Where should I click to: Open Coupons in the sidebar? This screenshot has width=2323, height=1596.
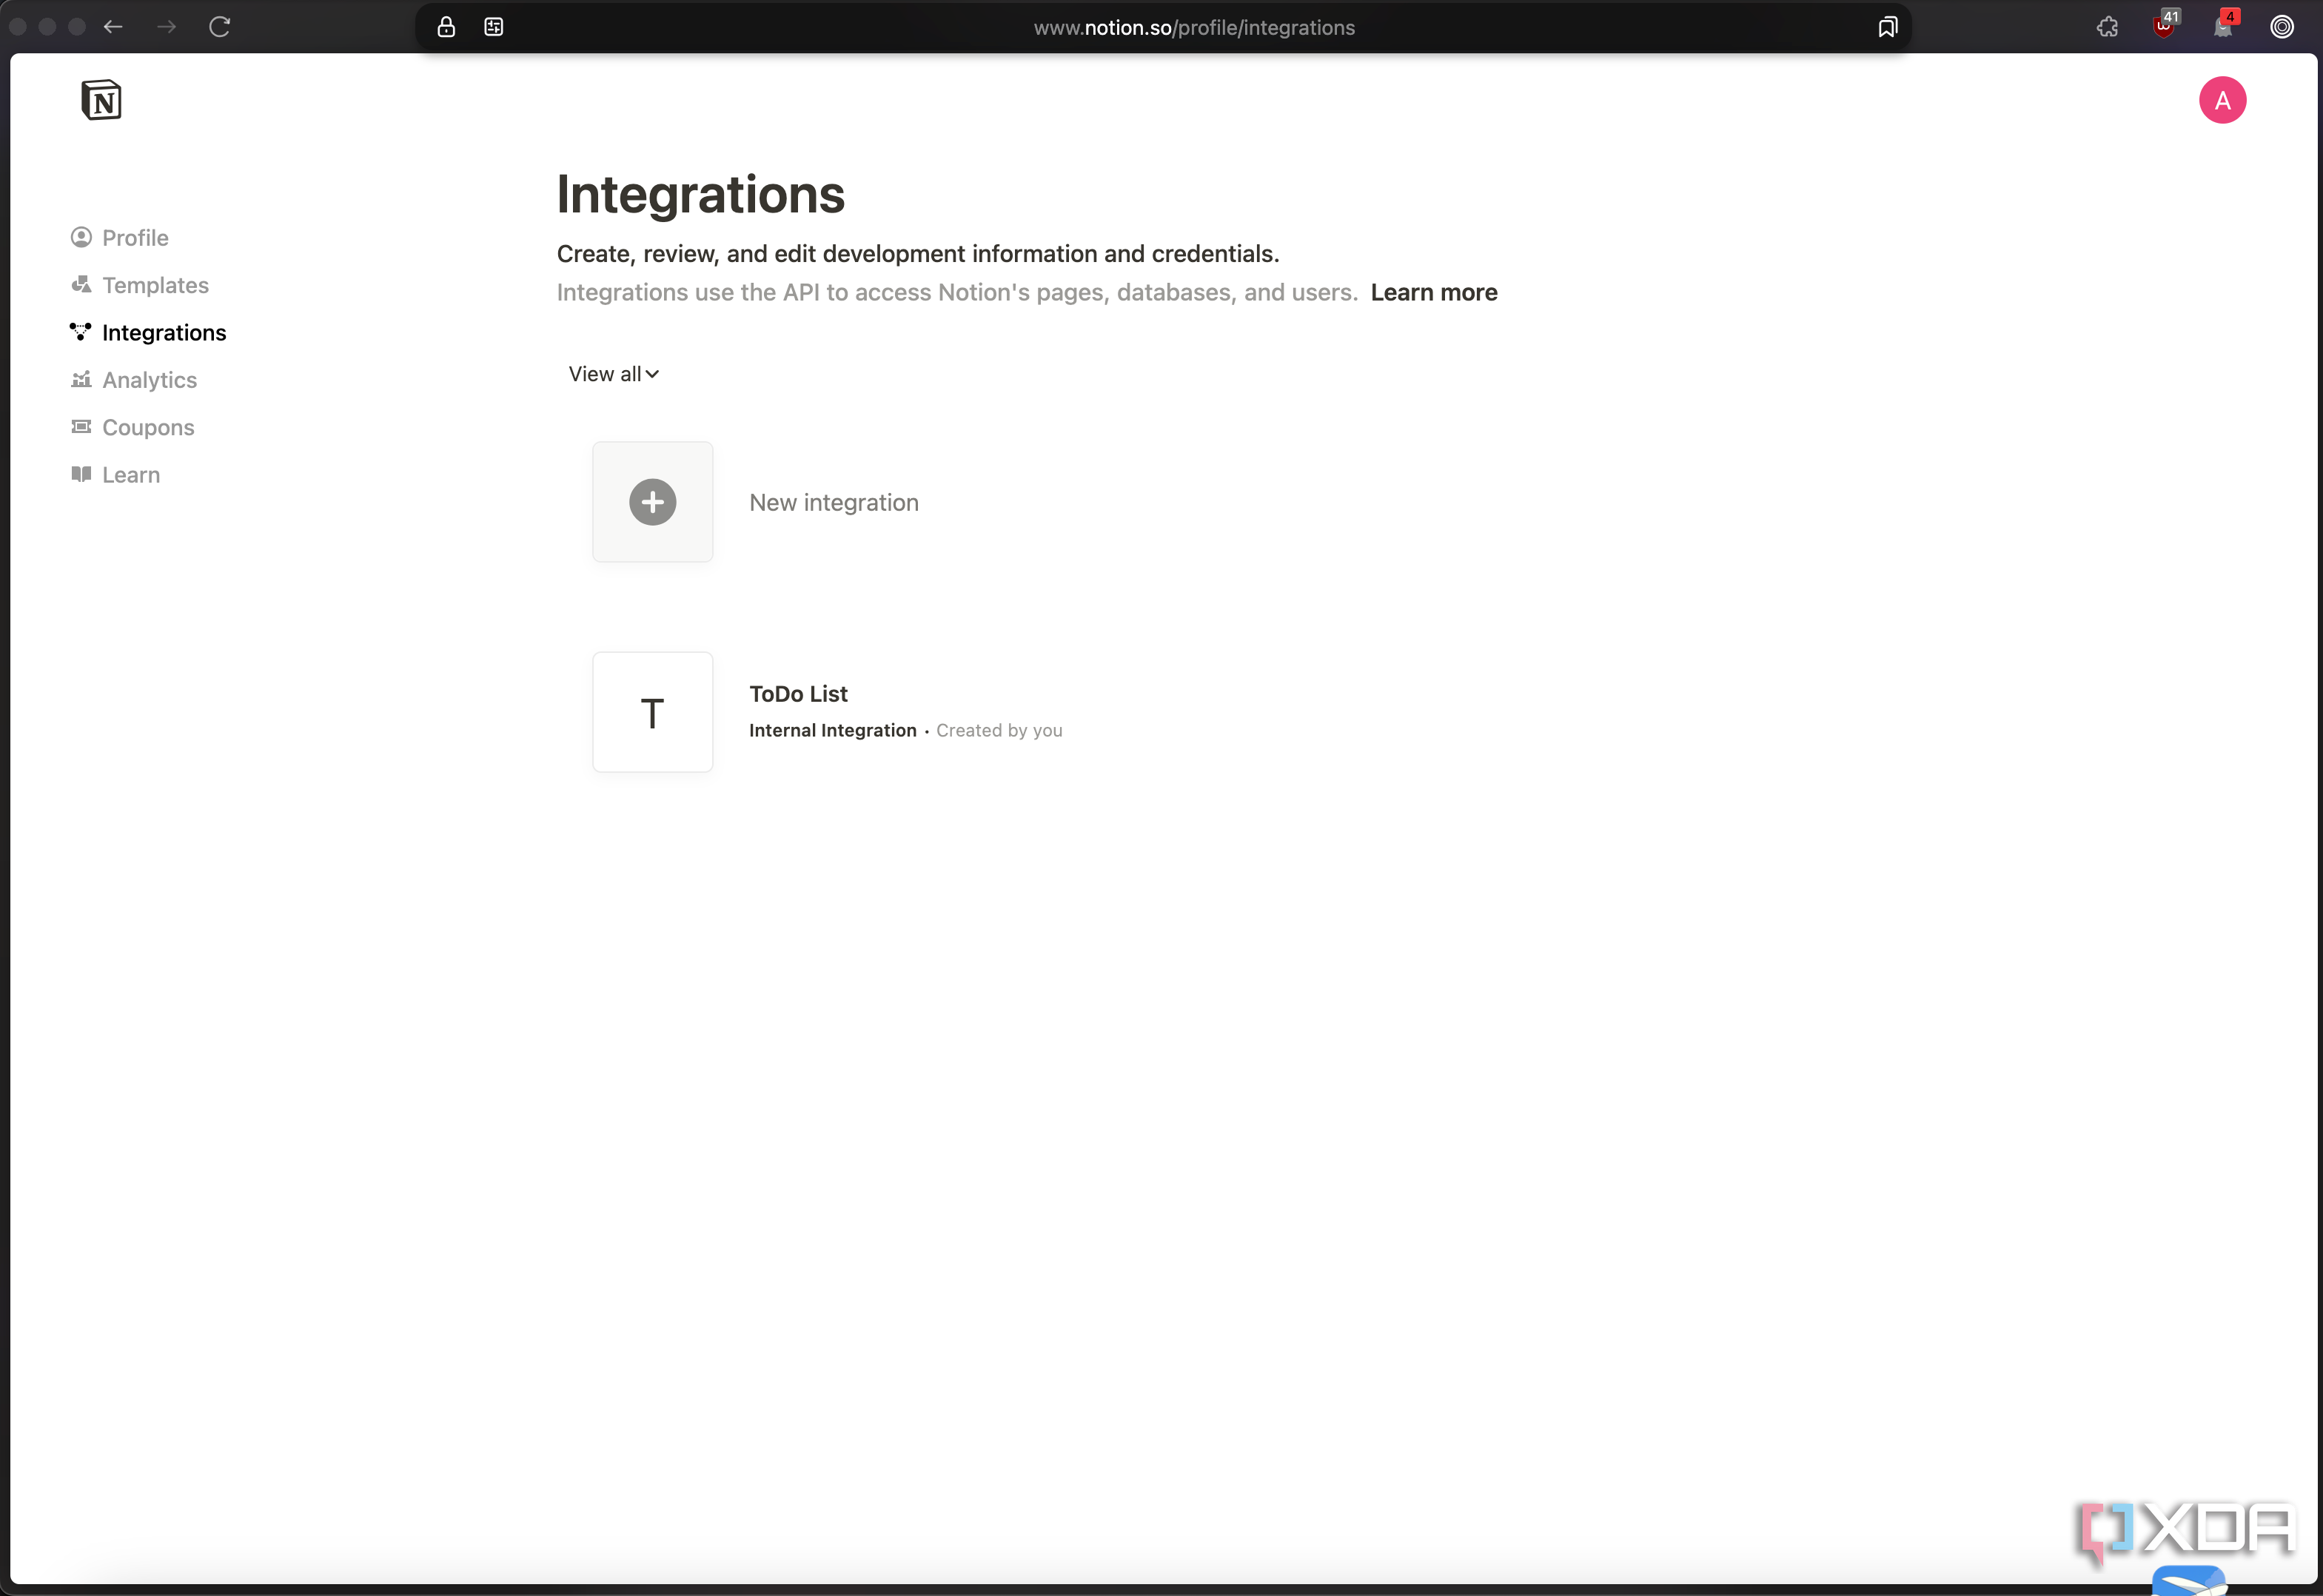(x=132, y=427)
